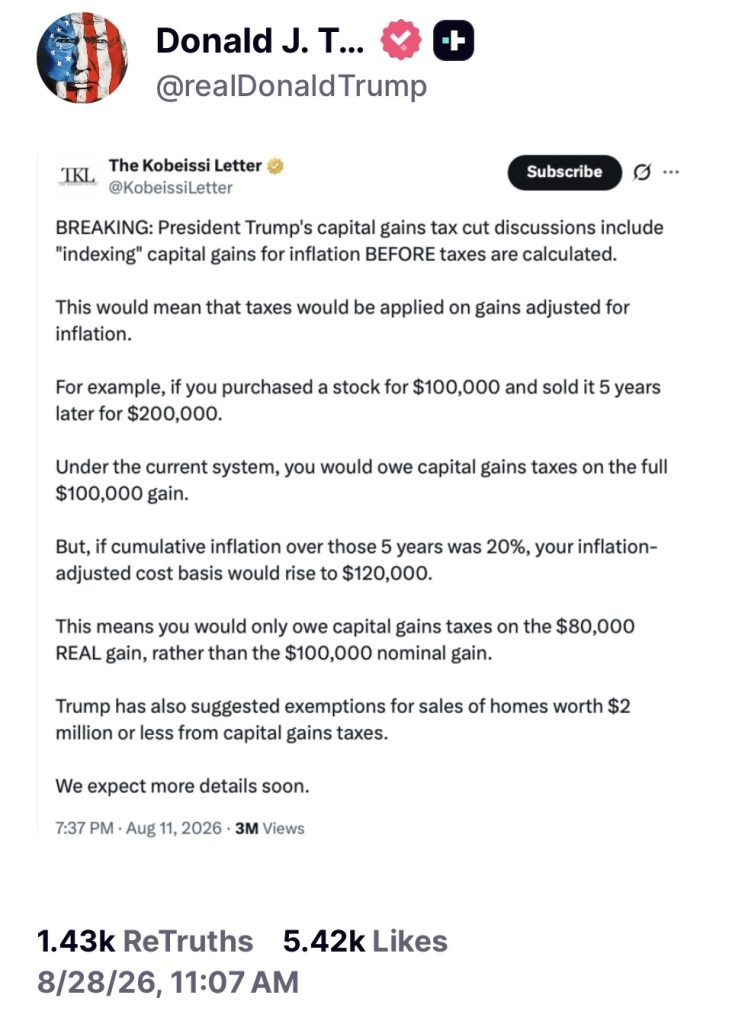Open the Donald J. Trump profile avatar
The width and height of the screenshot is (732, 1024).
(x=82, y=57)
